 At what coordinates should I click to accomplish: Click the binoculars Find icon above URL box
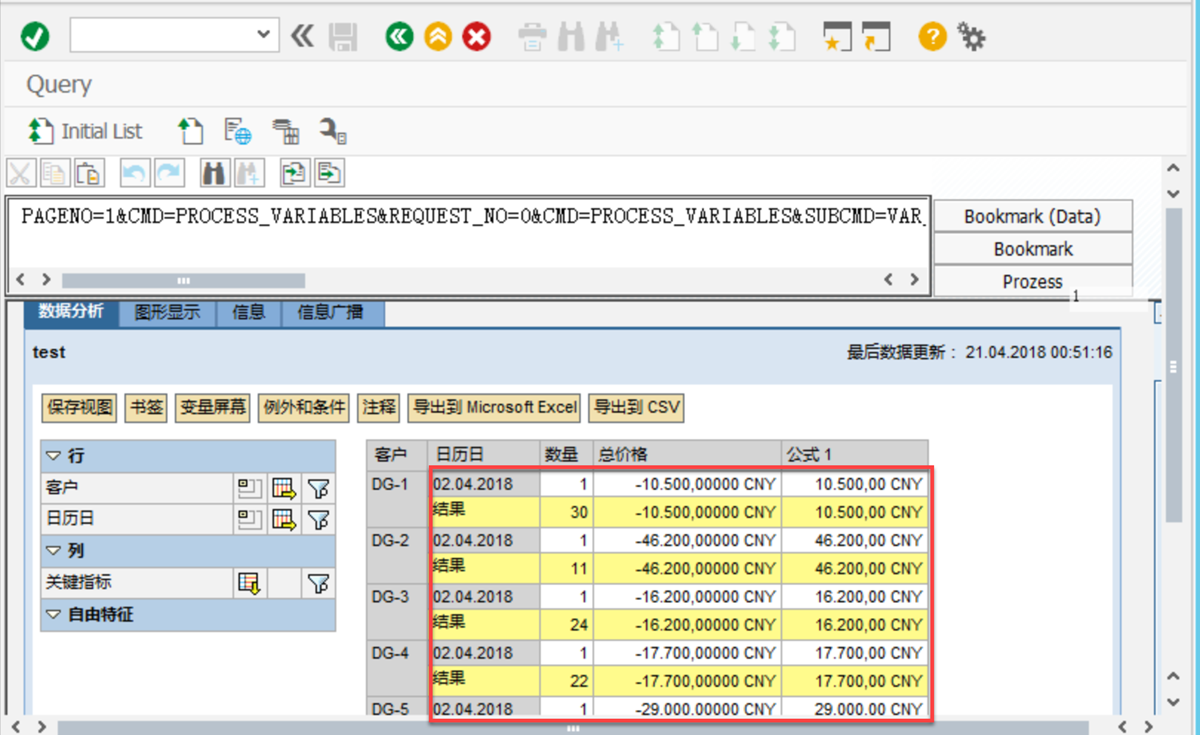[x=214, y=173]
